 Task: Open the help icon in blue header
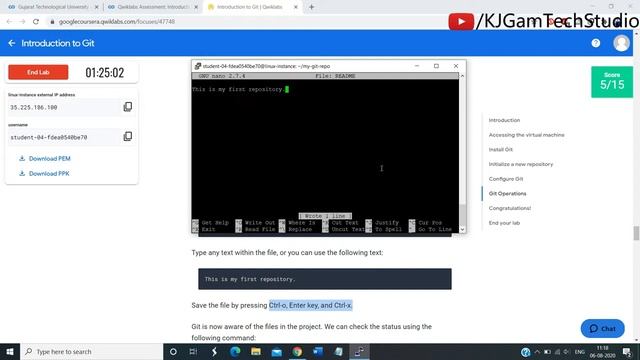tap(596, 43)
